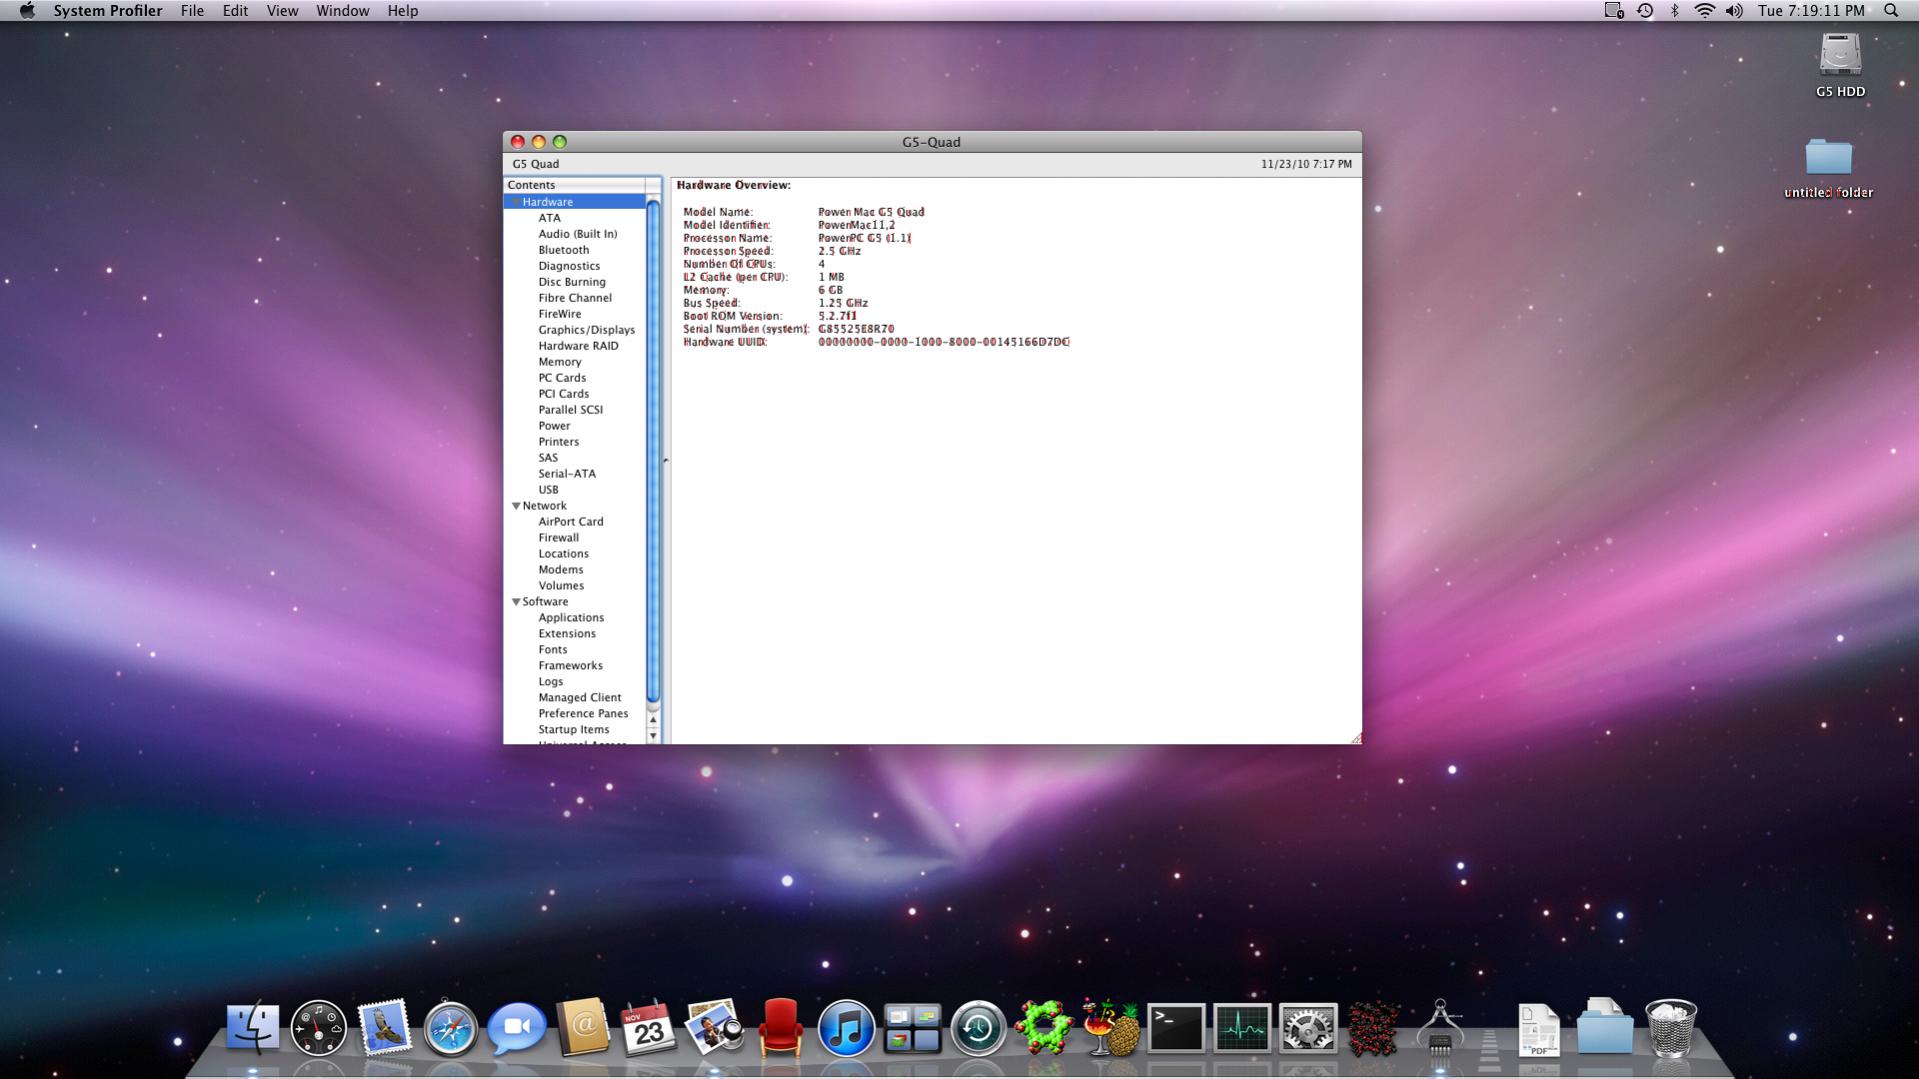Collapse the Network disclosure triangle
The width and height of the screenshot is (1919, 1079).
coord(516,506)
